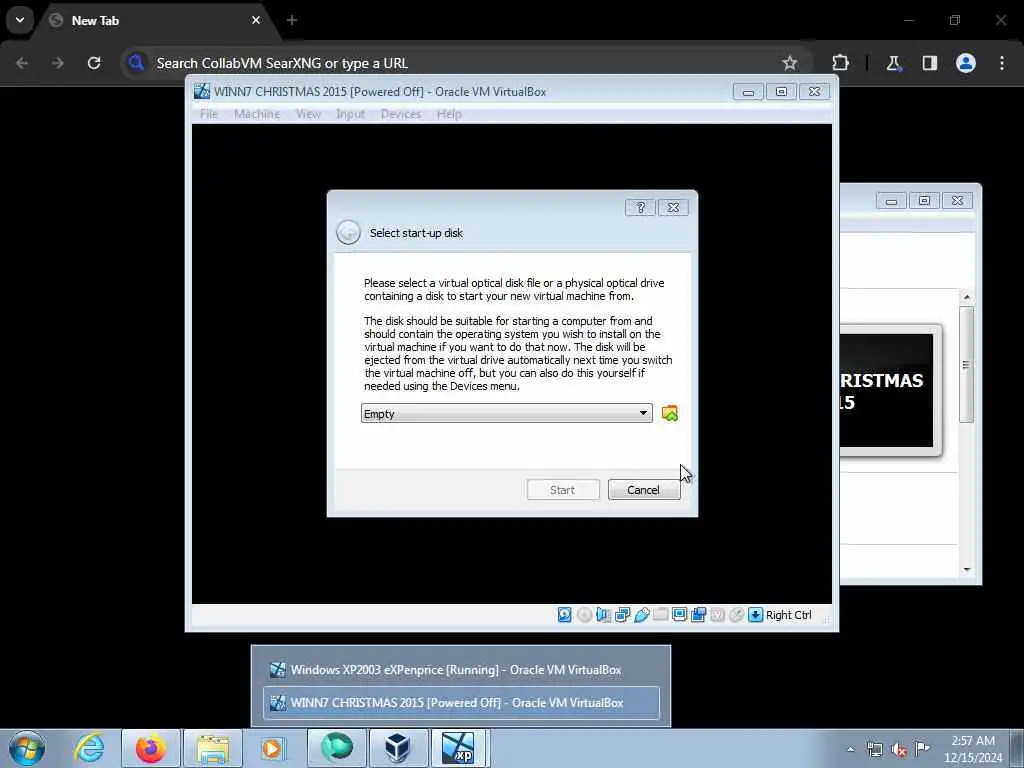Screen dimensions: 1024x768
Task: Launch Firefox from the taskbar
Action: 151,748
